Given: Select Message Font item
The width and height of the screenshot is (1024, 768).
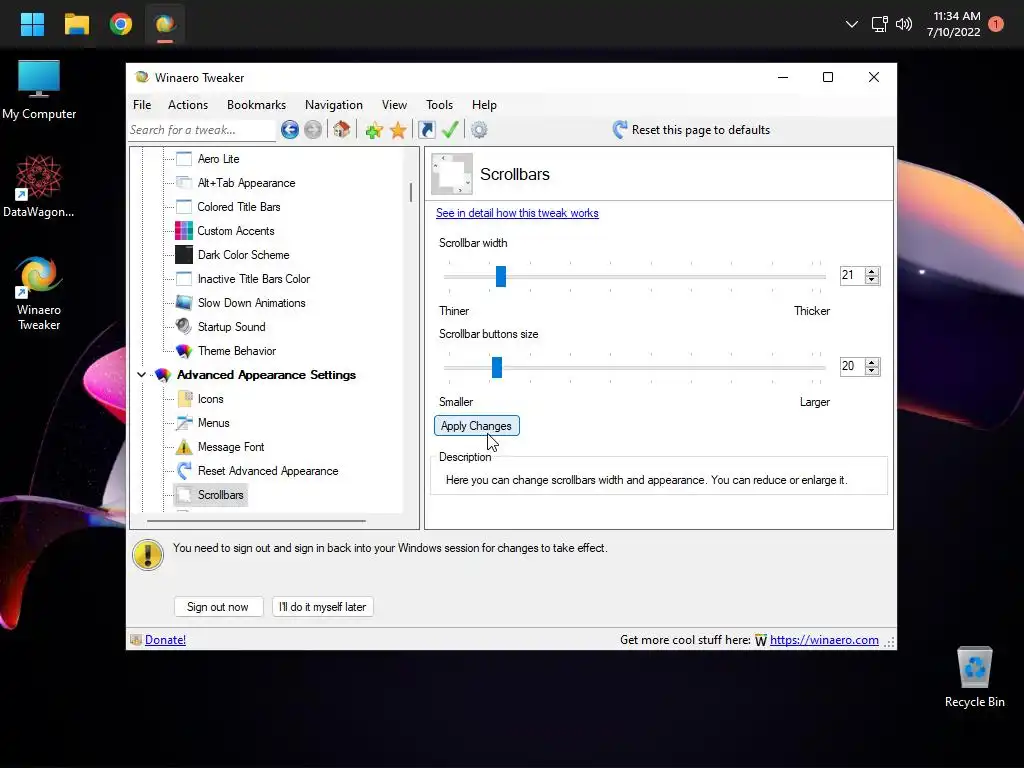Looking at the screenshot, I should pos(231,447).
